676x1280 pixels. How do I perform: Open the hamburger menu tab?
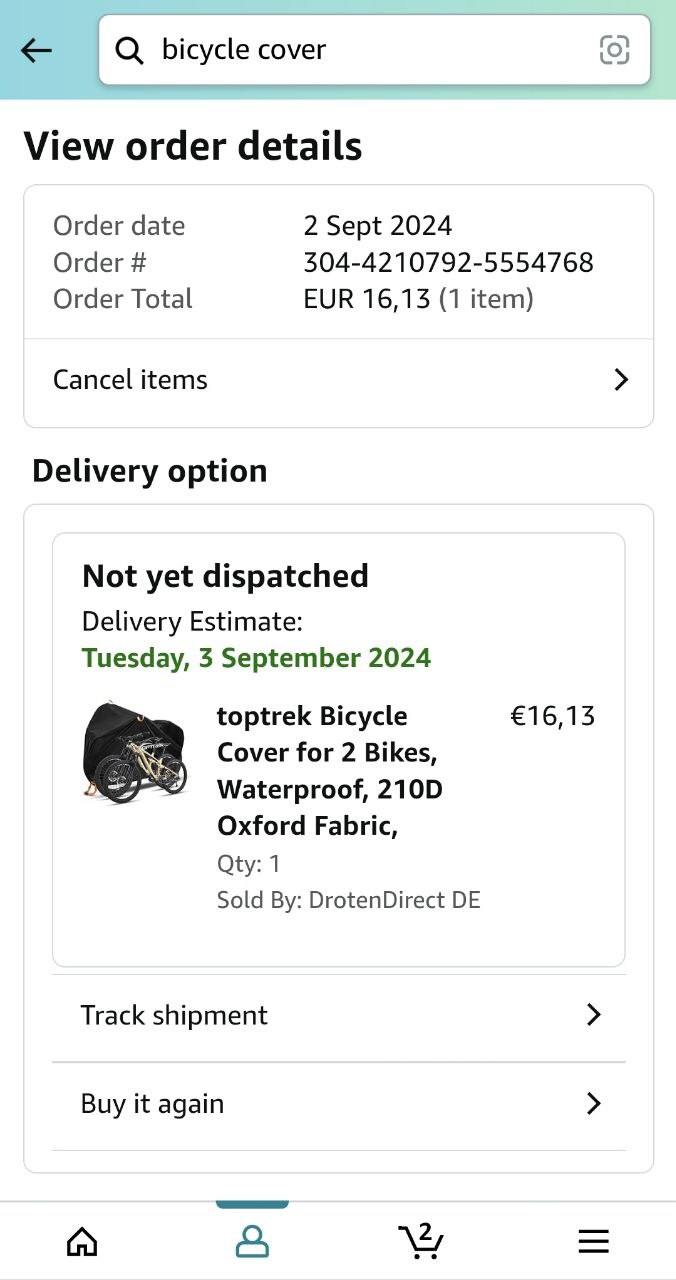(593, 1241)
